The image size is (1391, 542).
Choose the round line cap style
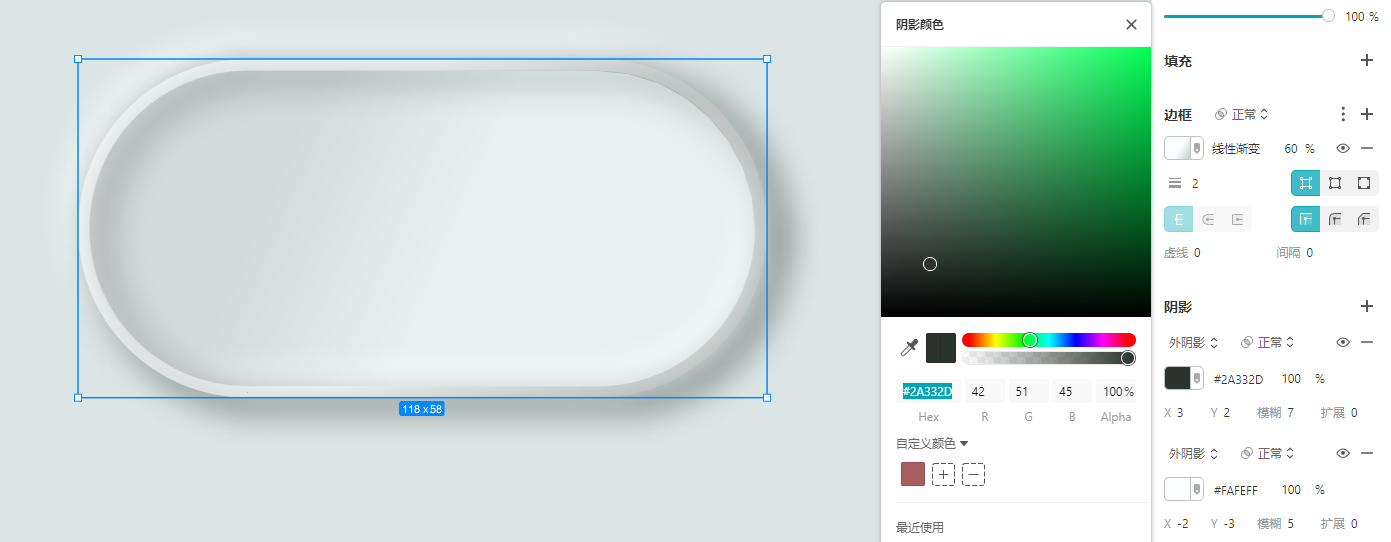(1208, 219)
